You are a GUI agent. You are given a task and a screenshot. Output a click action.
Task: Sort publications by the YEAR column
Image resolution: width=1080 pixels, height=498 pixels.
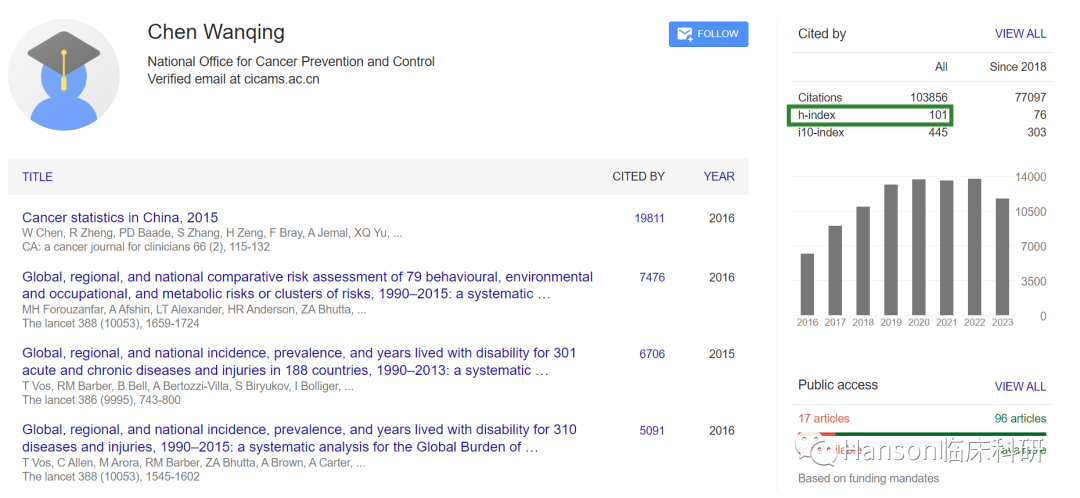pyautogui.click(x=719, y=177)
